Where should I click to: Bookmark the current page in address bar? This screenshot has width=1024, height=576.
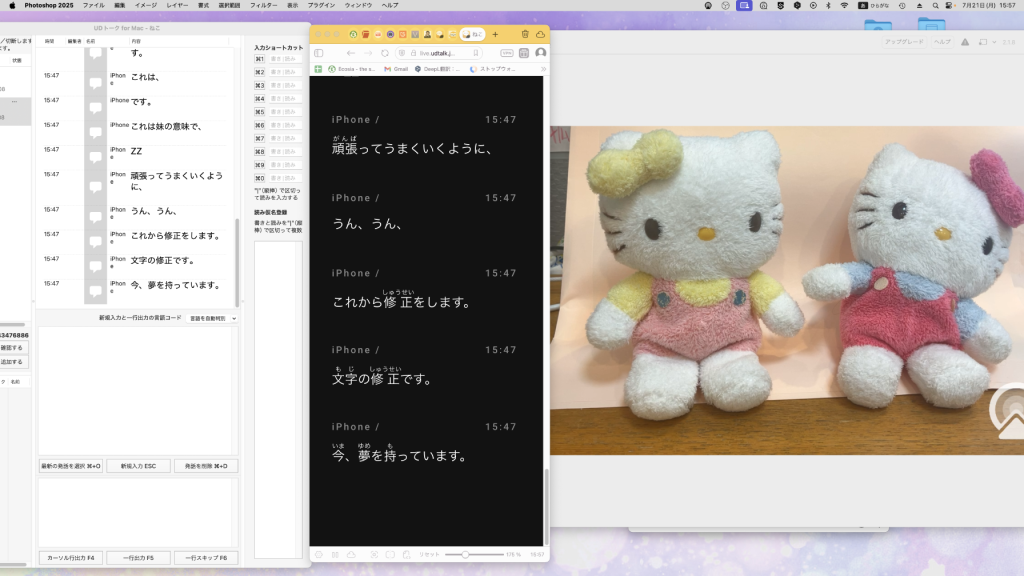click(475, 53)
